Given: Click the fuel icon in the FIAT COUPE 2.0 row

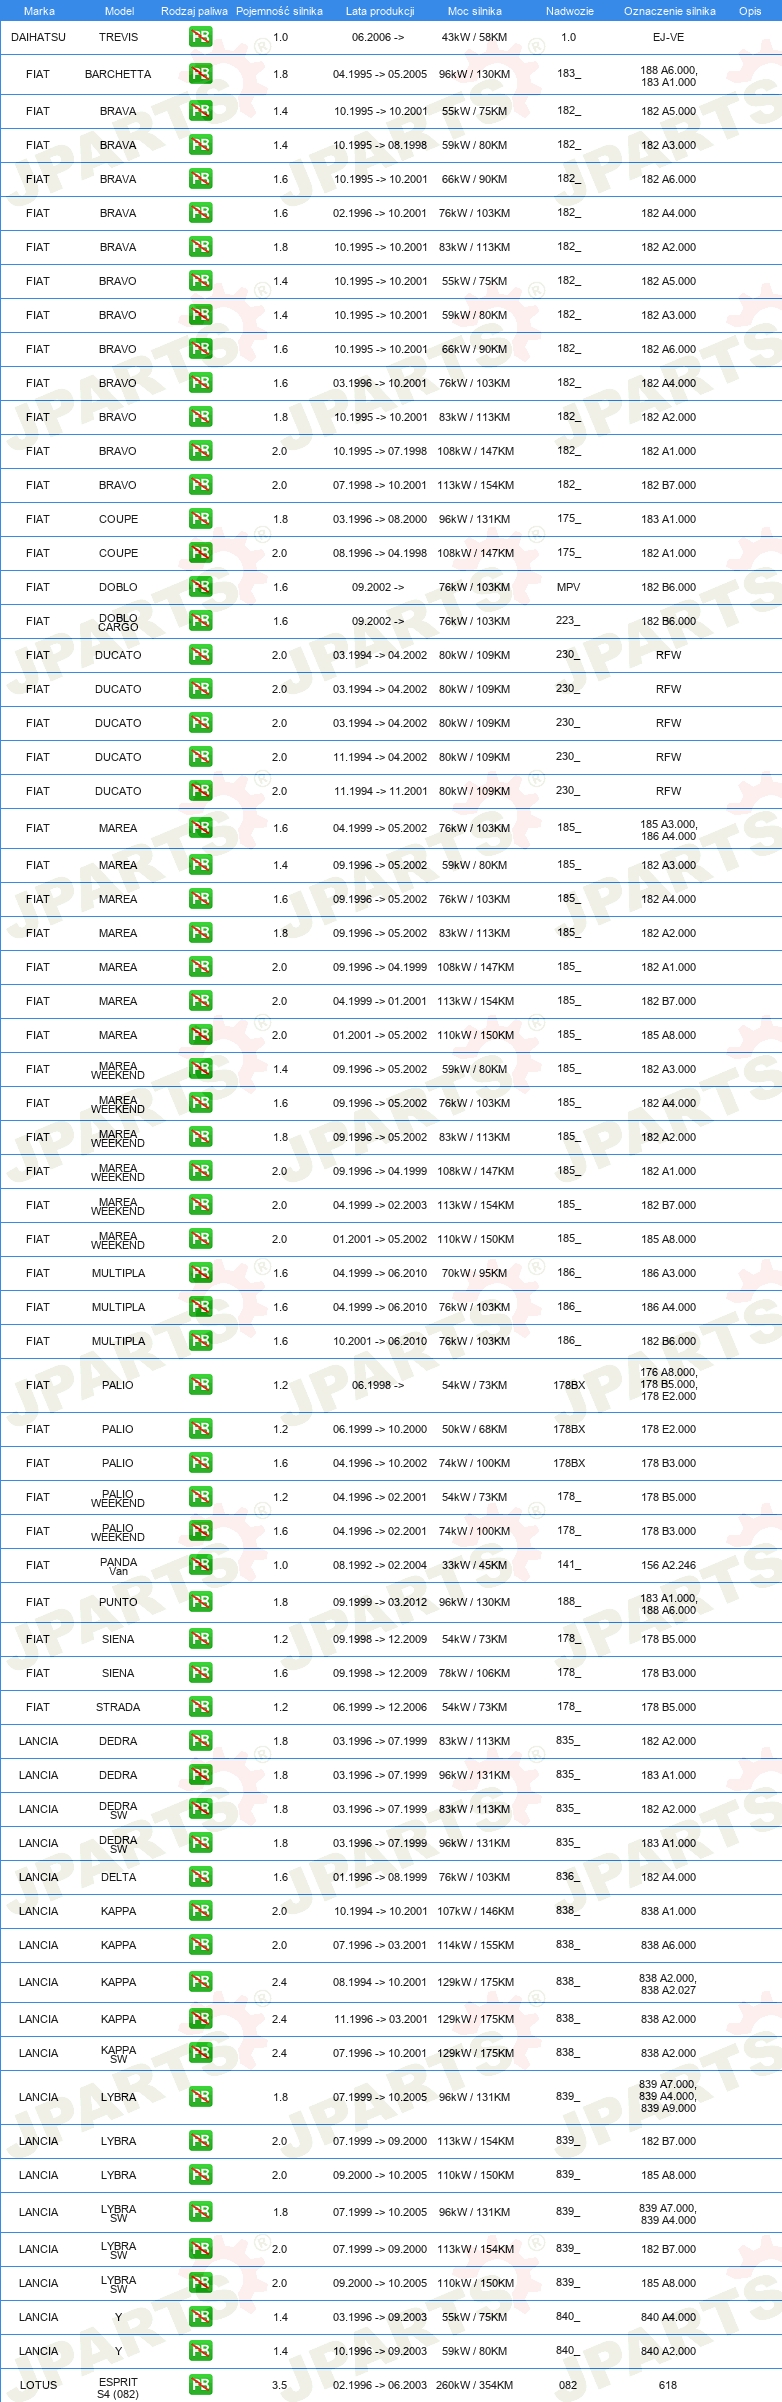Looking at the screenshot, I should click(201, 553).
